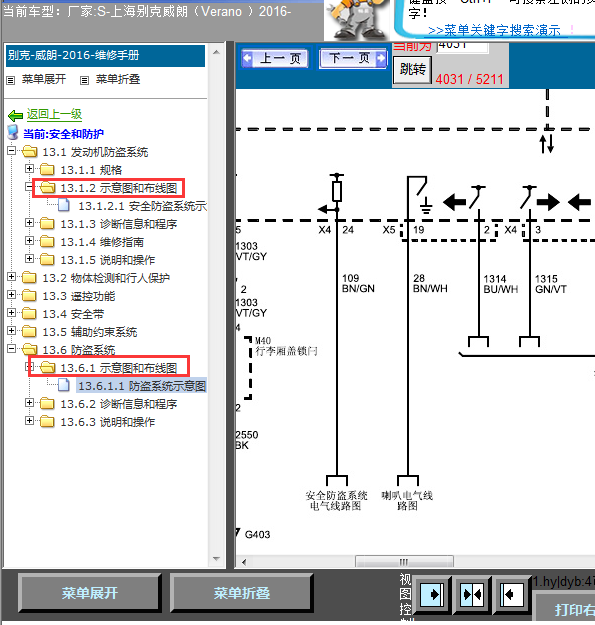Image resolution: width=595 pixels, height=625 pixels.
Task: Click folder icon of 13.2 物体检测和行人保护
Action: [29, 277]
